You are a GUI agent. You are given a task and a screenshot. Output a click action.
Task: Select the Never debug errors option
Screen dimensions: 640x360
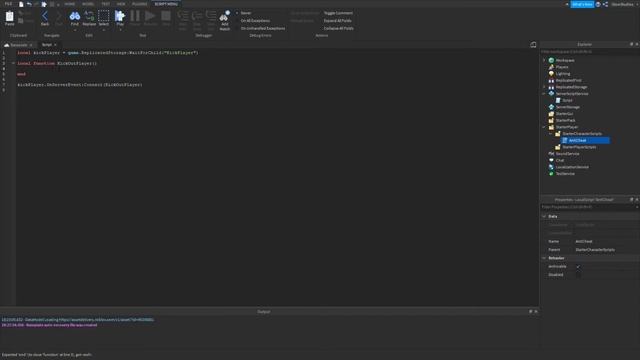coord(246,13)
